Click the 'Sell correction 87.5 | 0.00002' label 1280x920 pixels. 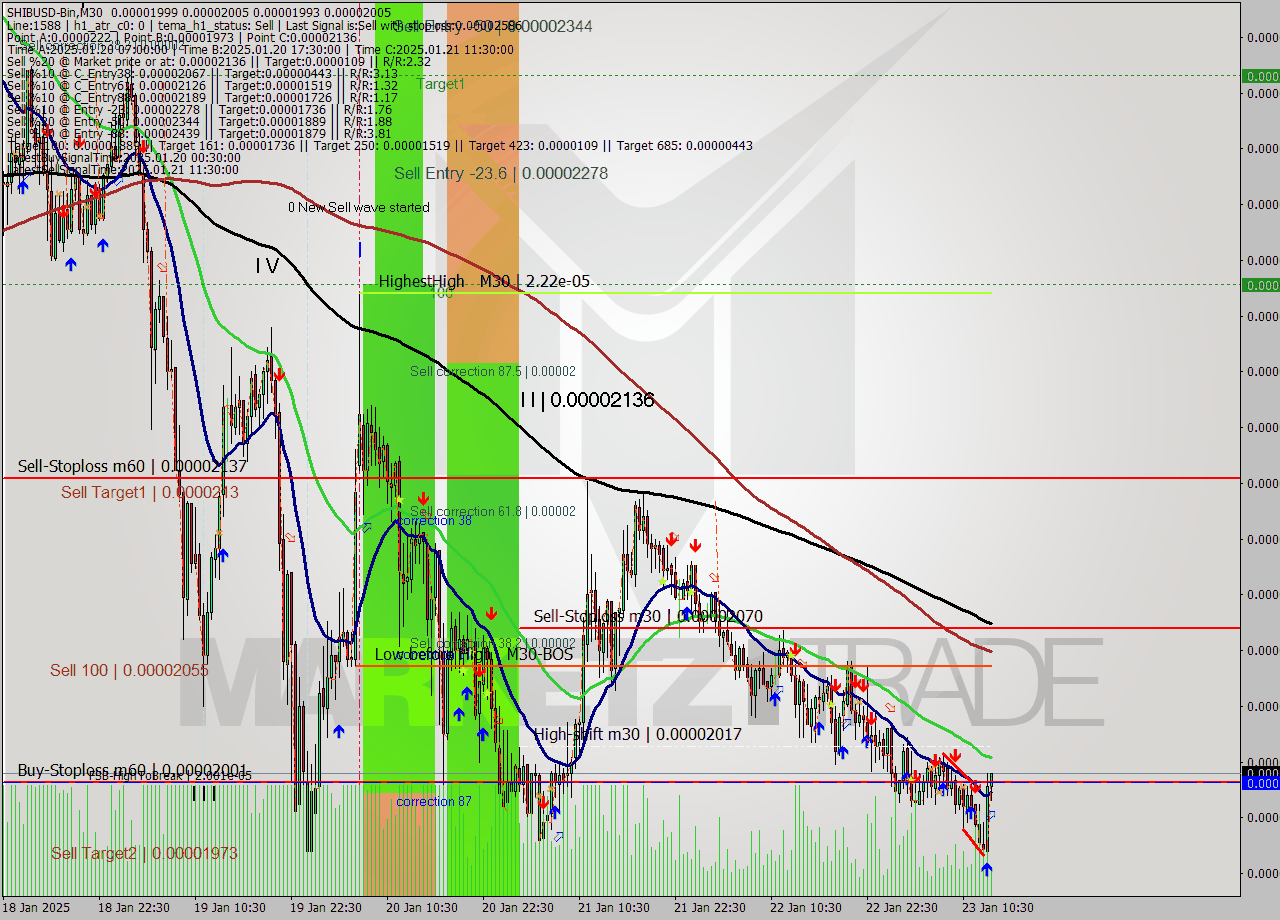point(493,371)
